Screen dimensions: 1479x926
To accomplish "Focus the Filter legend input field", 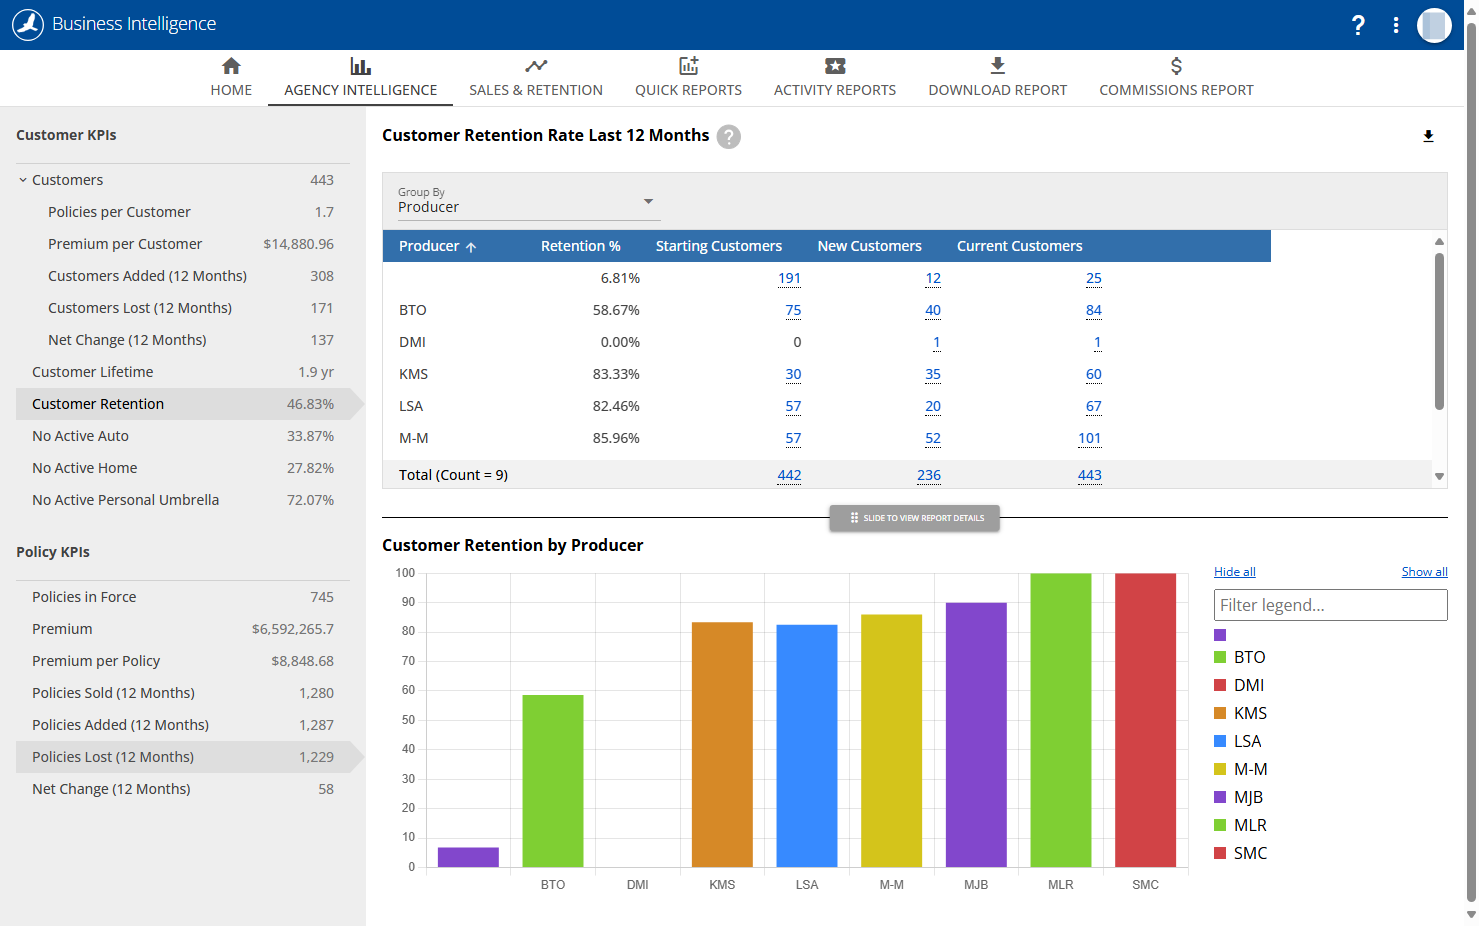I will (1330, 605).
